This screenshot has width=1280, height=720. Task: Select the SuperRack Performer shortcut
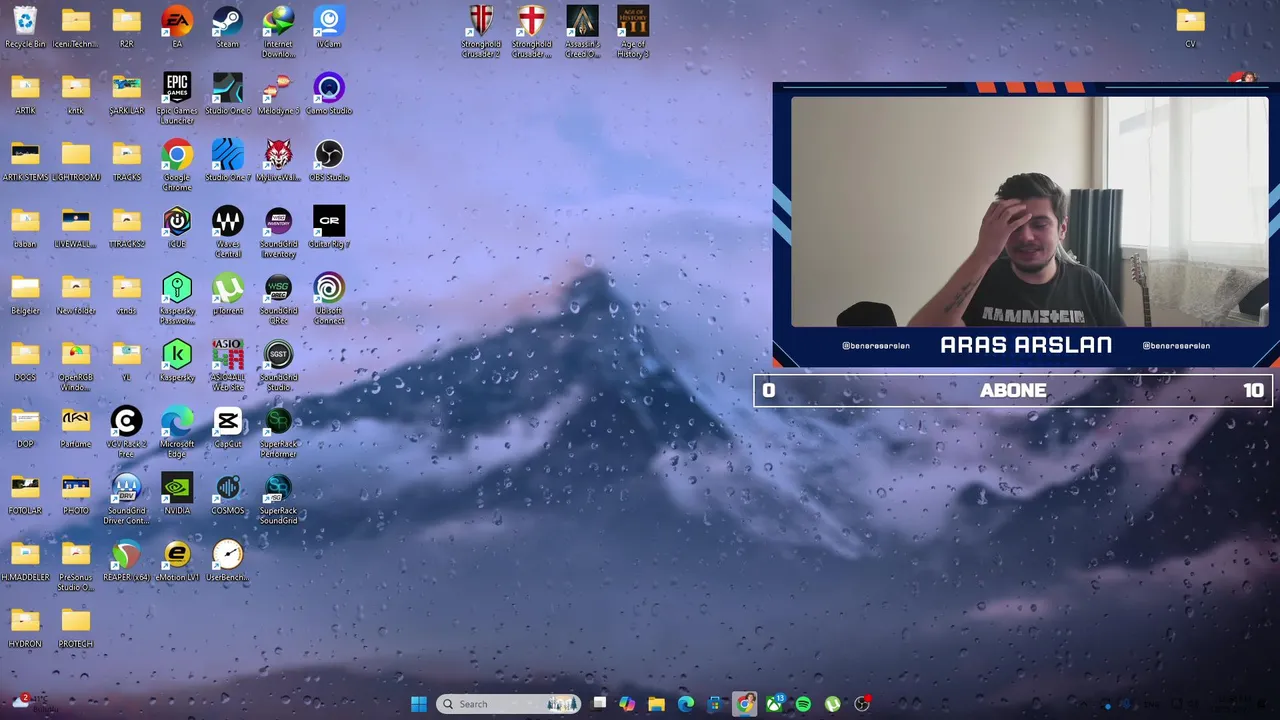pos(278,432)
